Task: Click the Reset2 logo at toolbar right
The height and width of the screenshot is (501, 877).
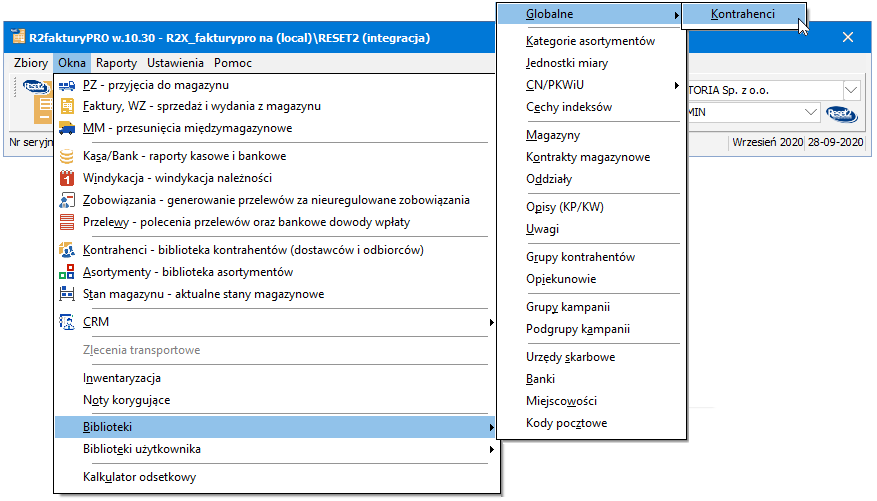Action: (x=841, y=114)
